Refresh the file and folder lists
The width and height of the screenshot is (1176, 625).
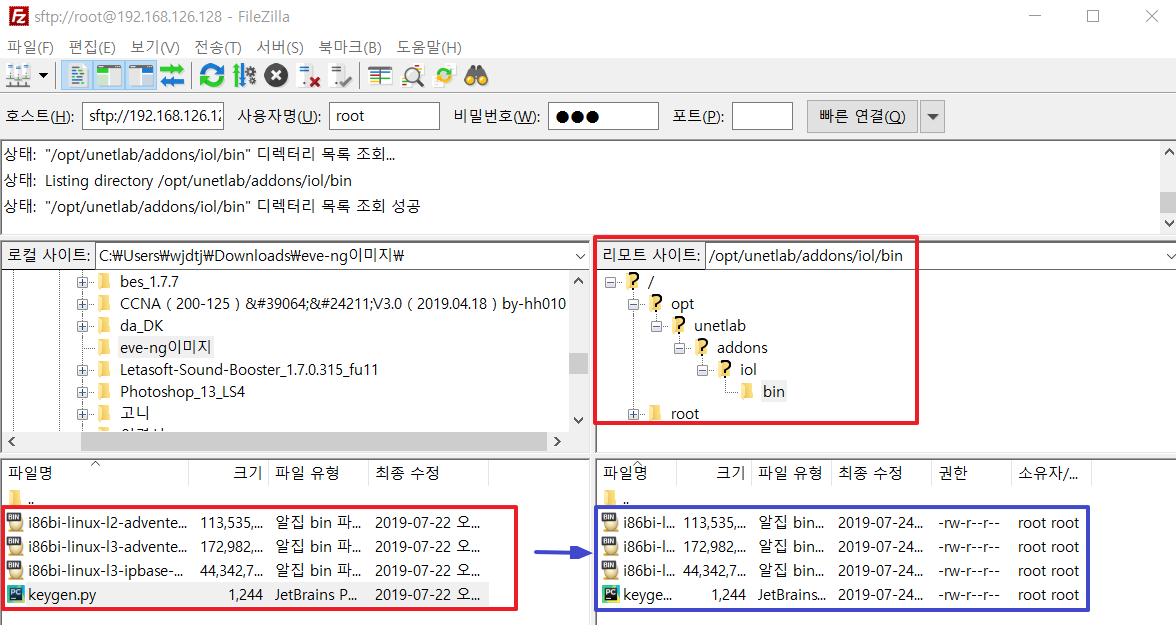212,76
